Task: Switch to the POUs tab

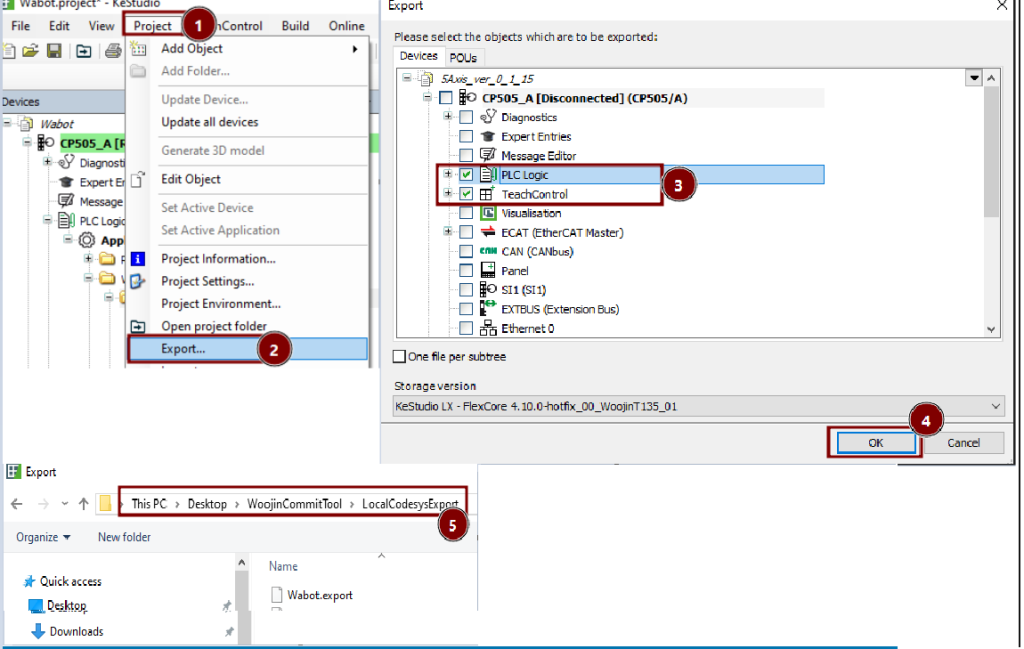Action: click(463, 58)
